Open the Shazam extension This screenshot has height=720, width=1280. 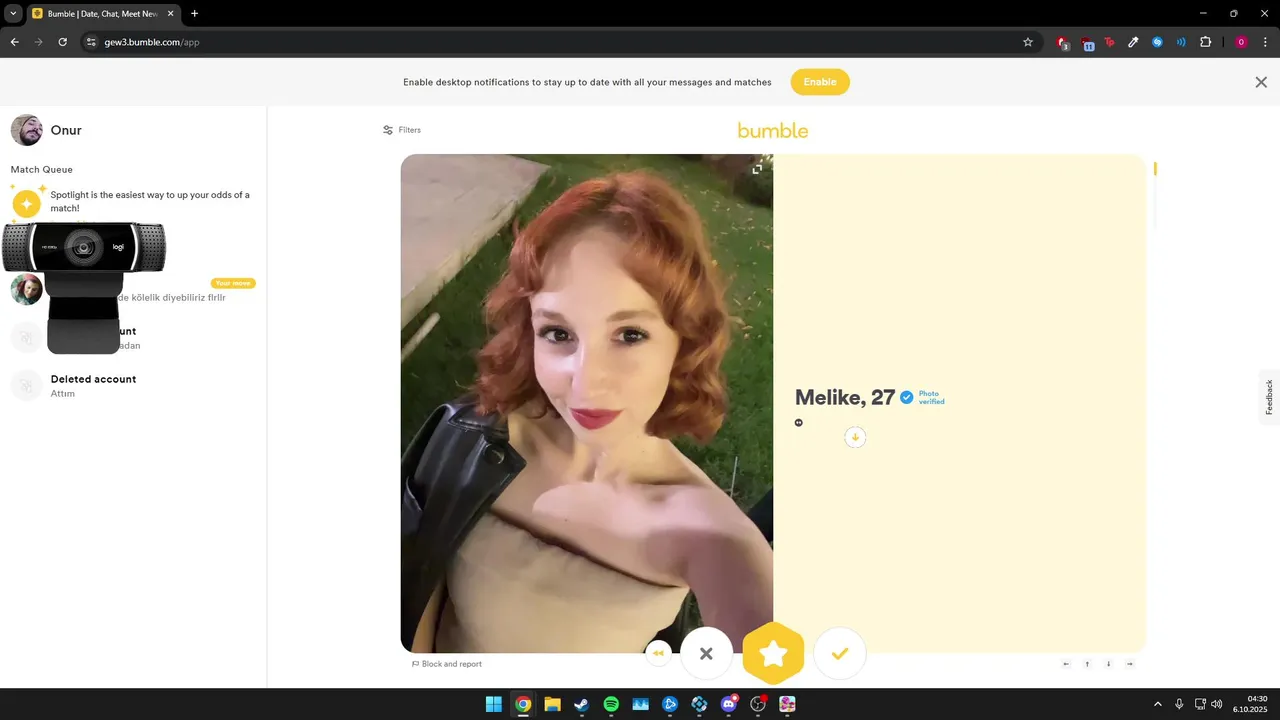(1157, 42)
